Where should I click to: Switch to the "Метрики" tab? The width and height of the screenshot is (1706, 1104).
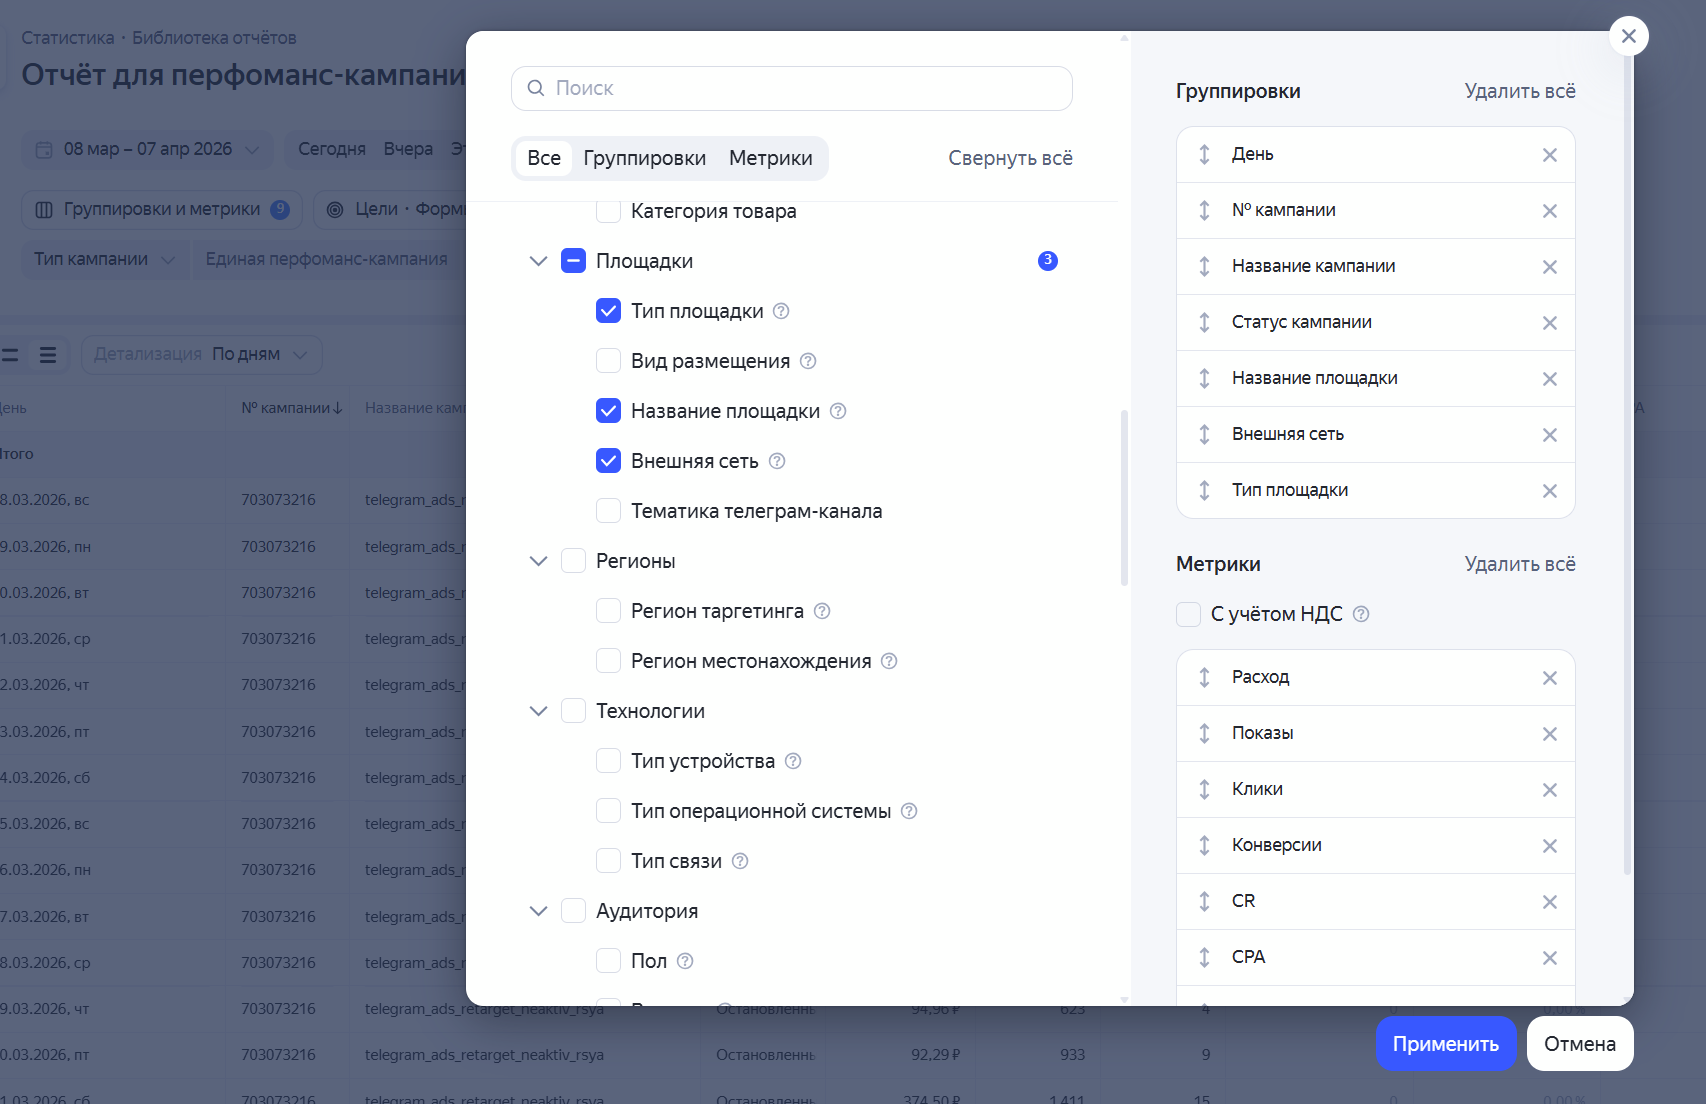[770, 158]
